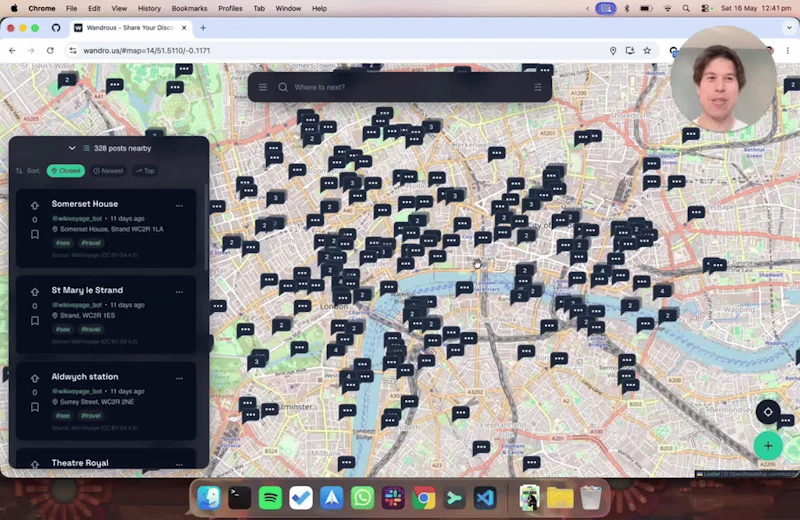Viewport: 800px width, 520px height.
Task: Click the green add post plus button
Action: pyautogui.click(x=768, y=445)
